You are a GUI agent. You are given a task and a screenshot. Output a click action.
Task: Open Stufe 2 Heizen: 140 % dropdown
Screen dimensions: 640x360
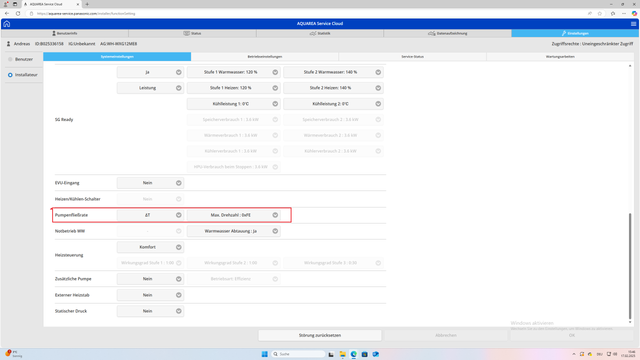[x=333, y=88]
